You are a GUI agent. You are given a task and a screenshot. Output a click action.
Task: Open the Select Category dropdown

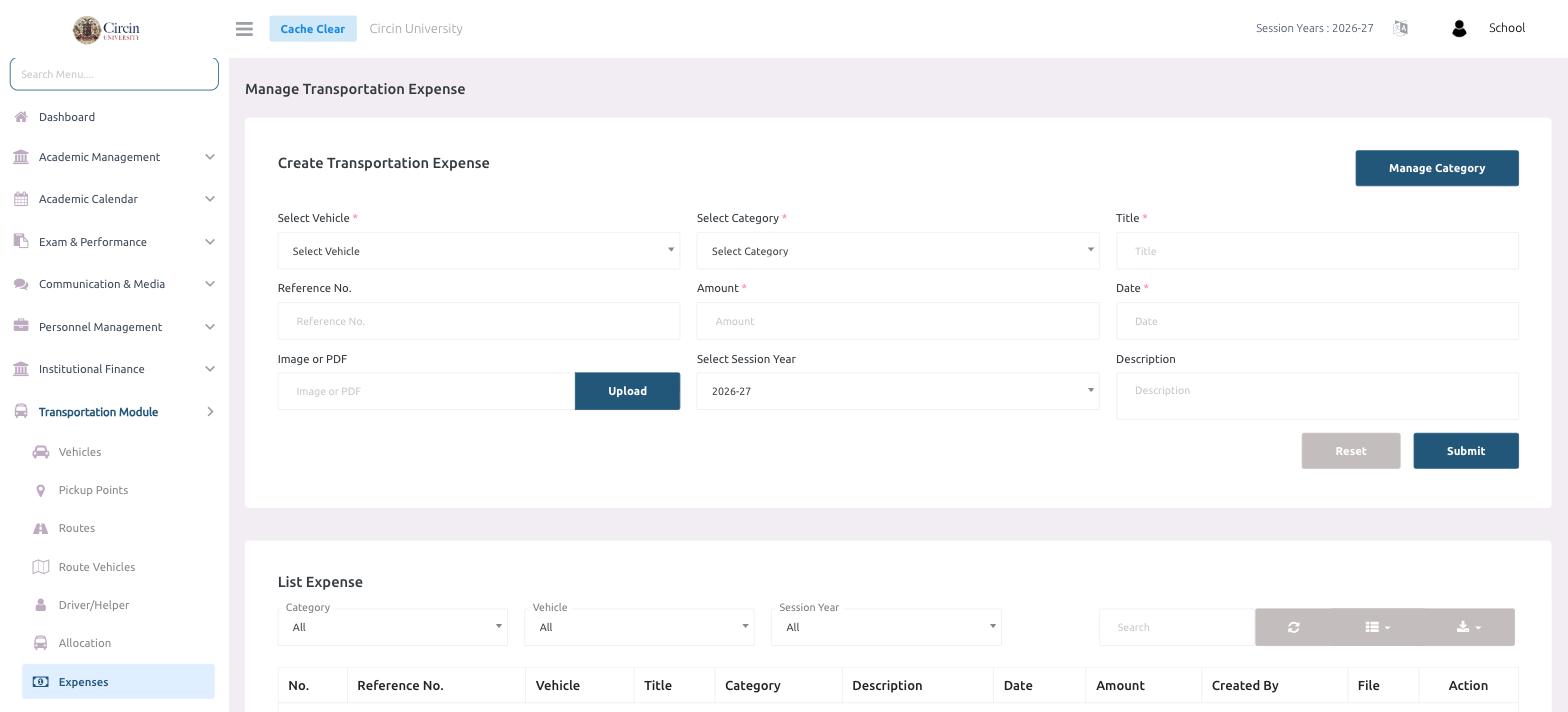pyautogui.click(x=898, y=251)
